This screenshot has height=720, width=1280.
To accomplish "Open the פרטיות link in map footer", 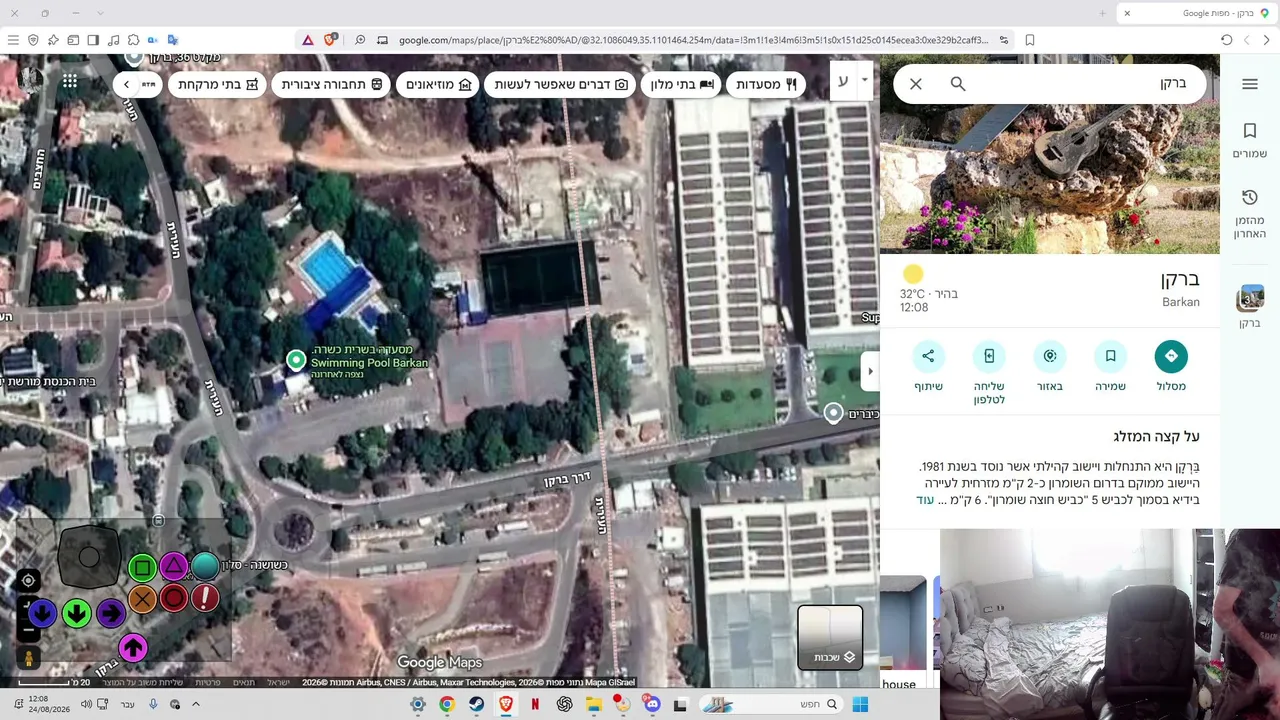I will [208, 683].
